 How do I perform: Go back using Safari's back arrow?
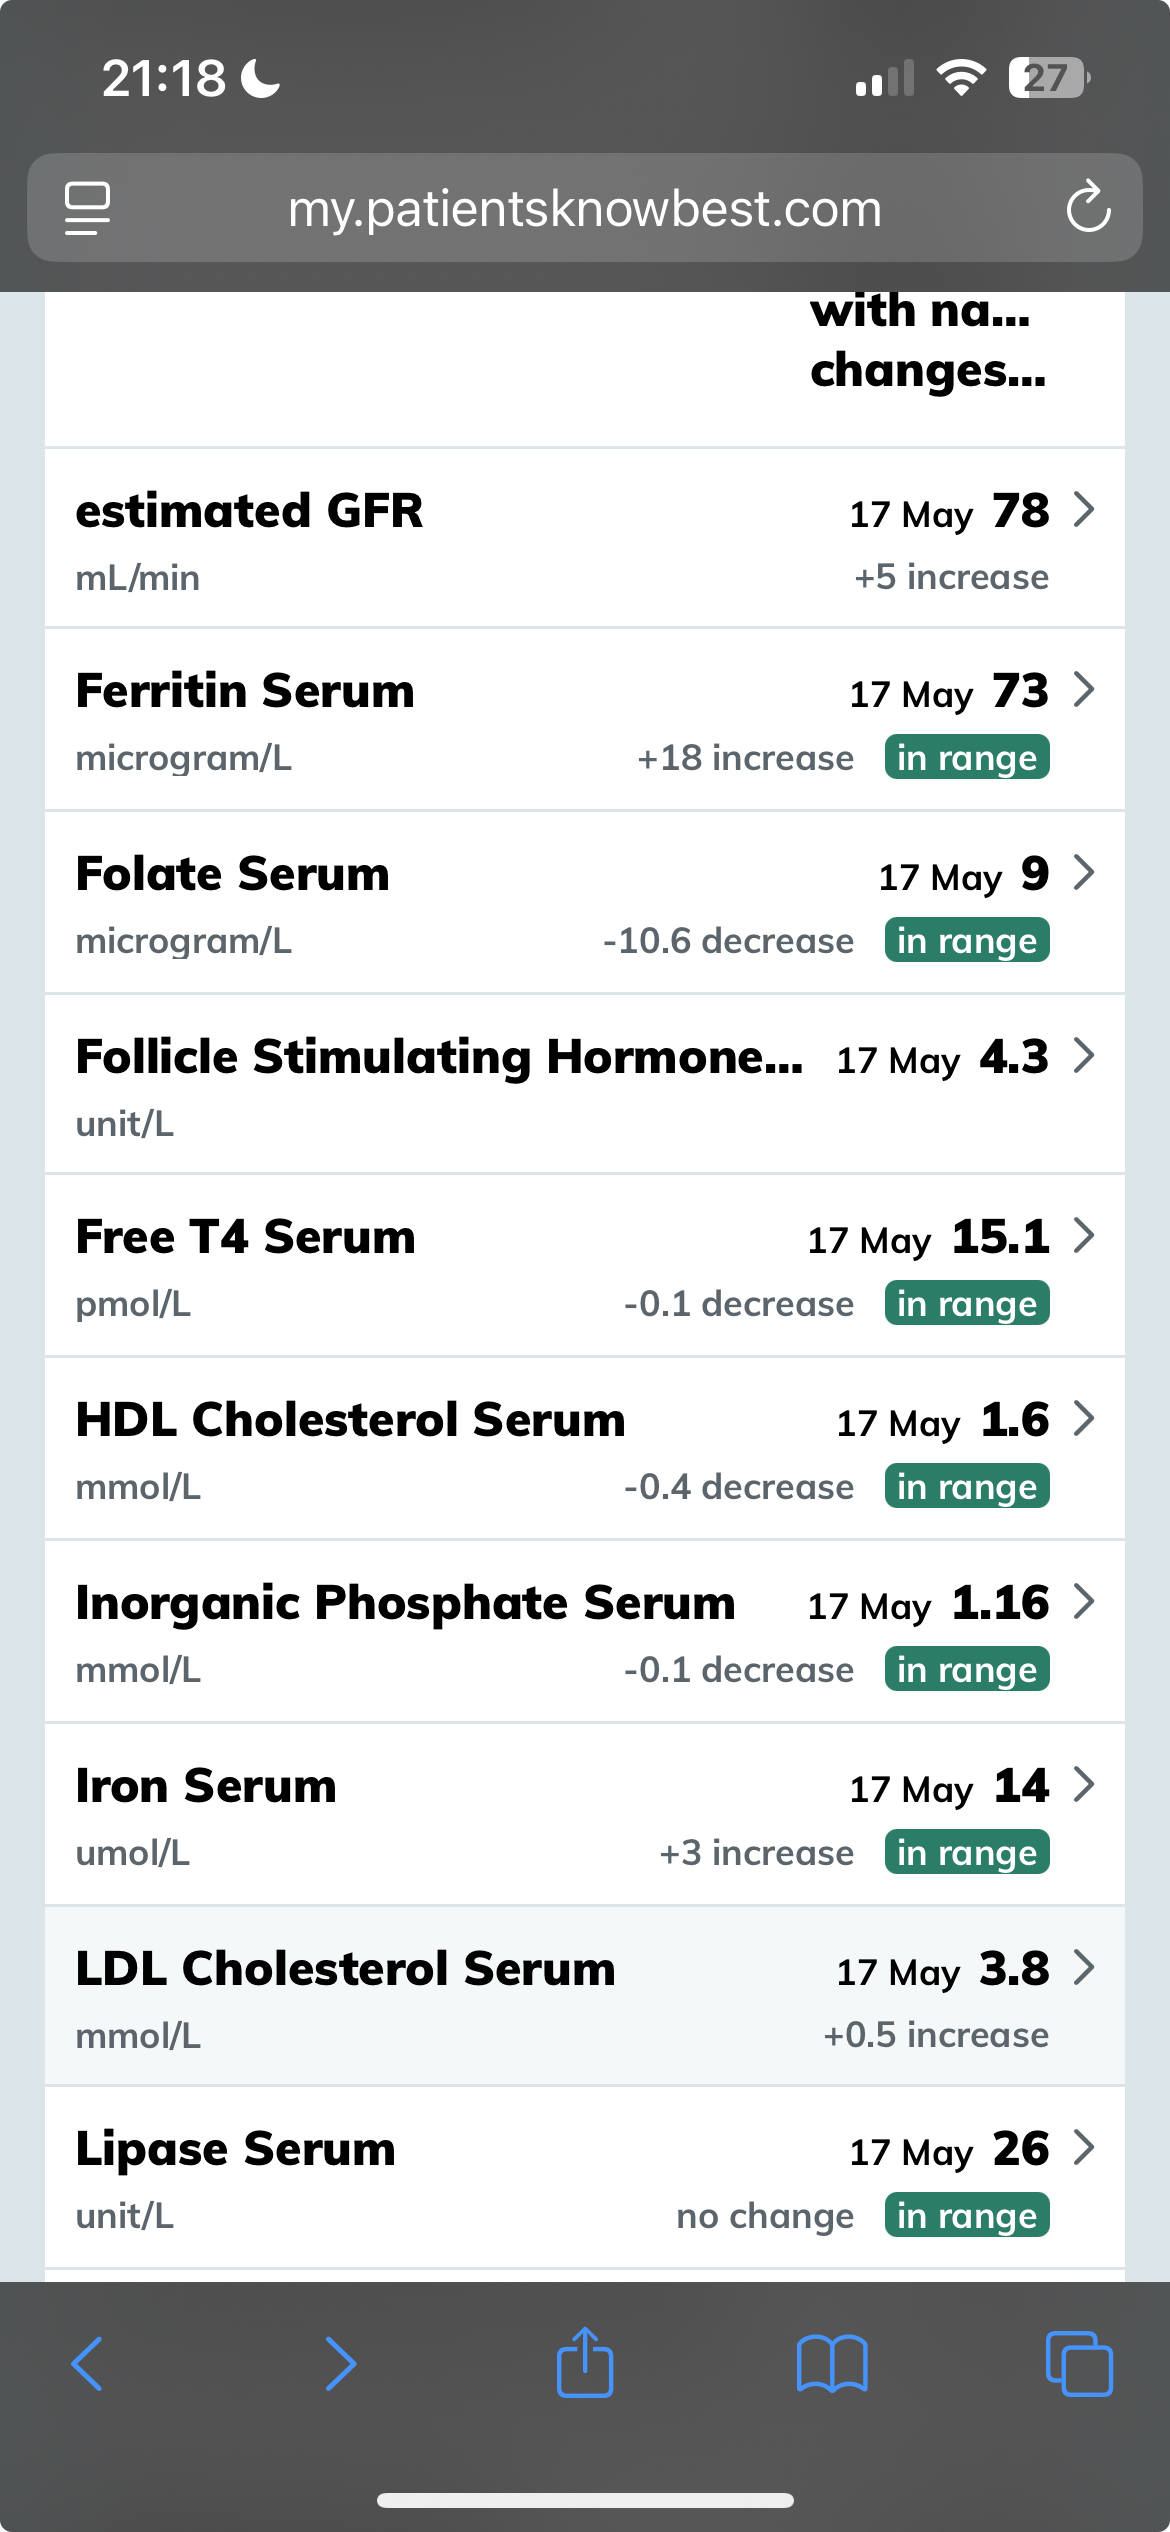pos(87,2364)
